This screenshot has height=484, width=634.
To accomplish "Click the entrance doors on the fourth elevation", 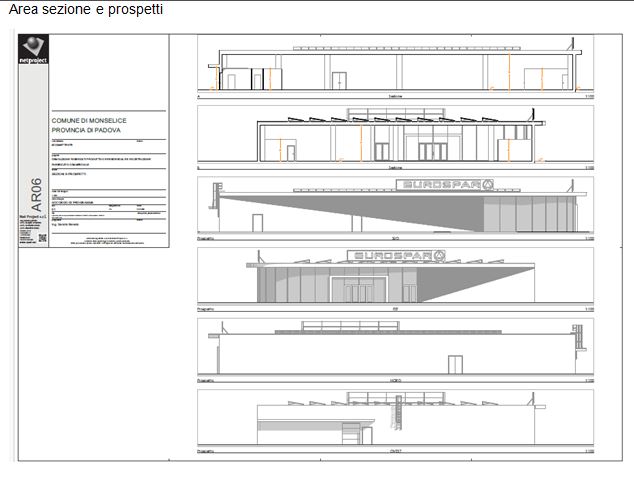I will [x=359, y=291].
